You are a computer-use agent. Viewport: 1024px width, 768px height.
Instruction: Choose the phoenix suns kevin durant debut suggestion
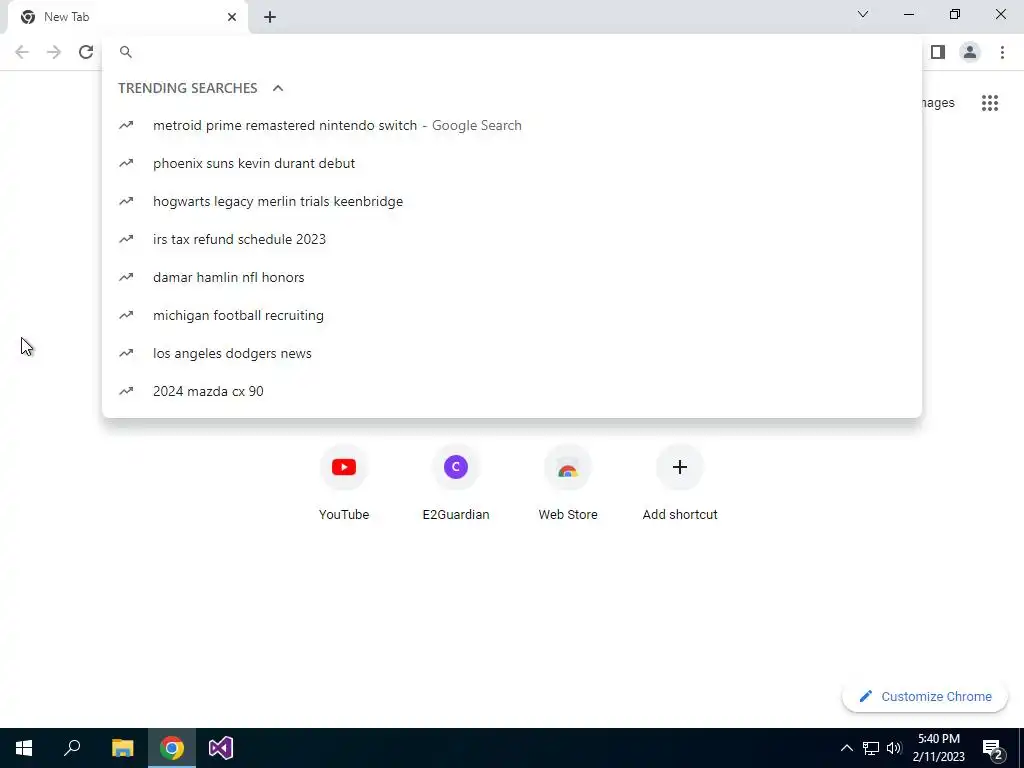[x=512, y=163]
